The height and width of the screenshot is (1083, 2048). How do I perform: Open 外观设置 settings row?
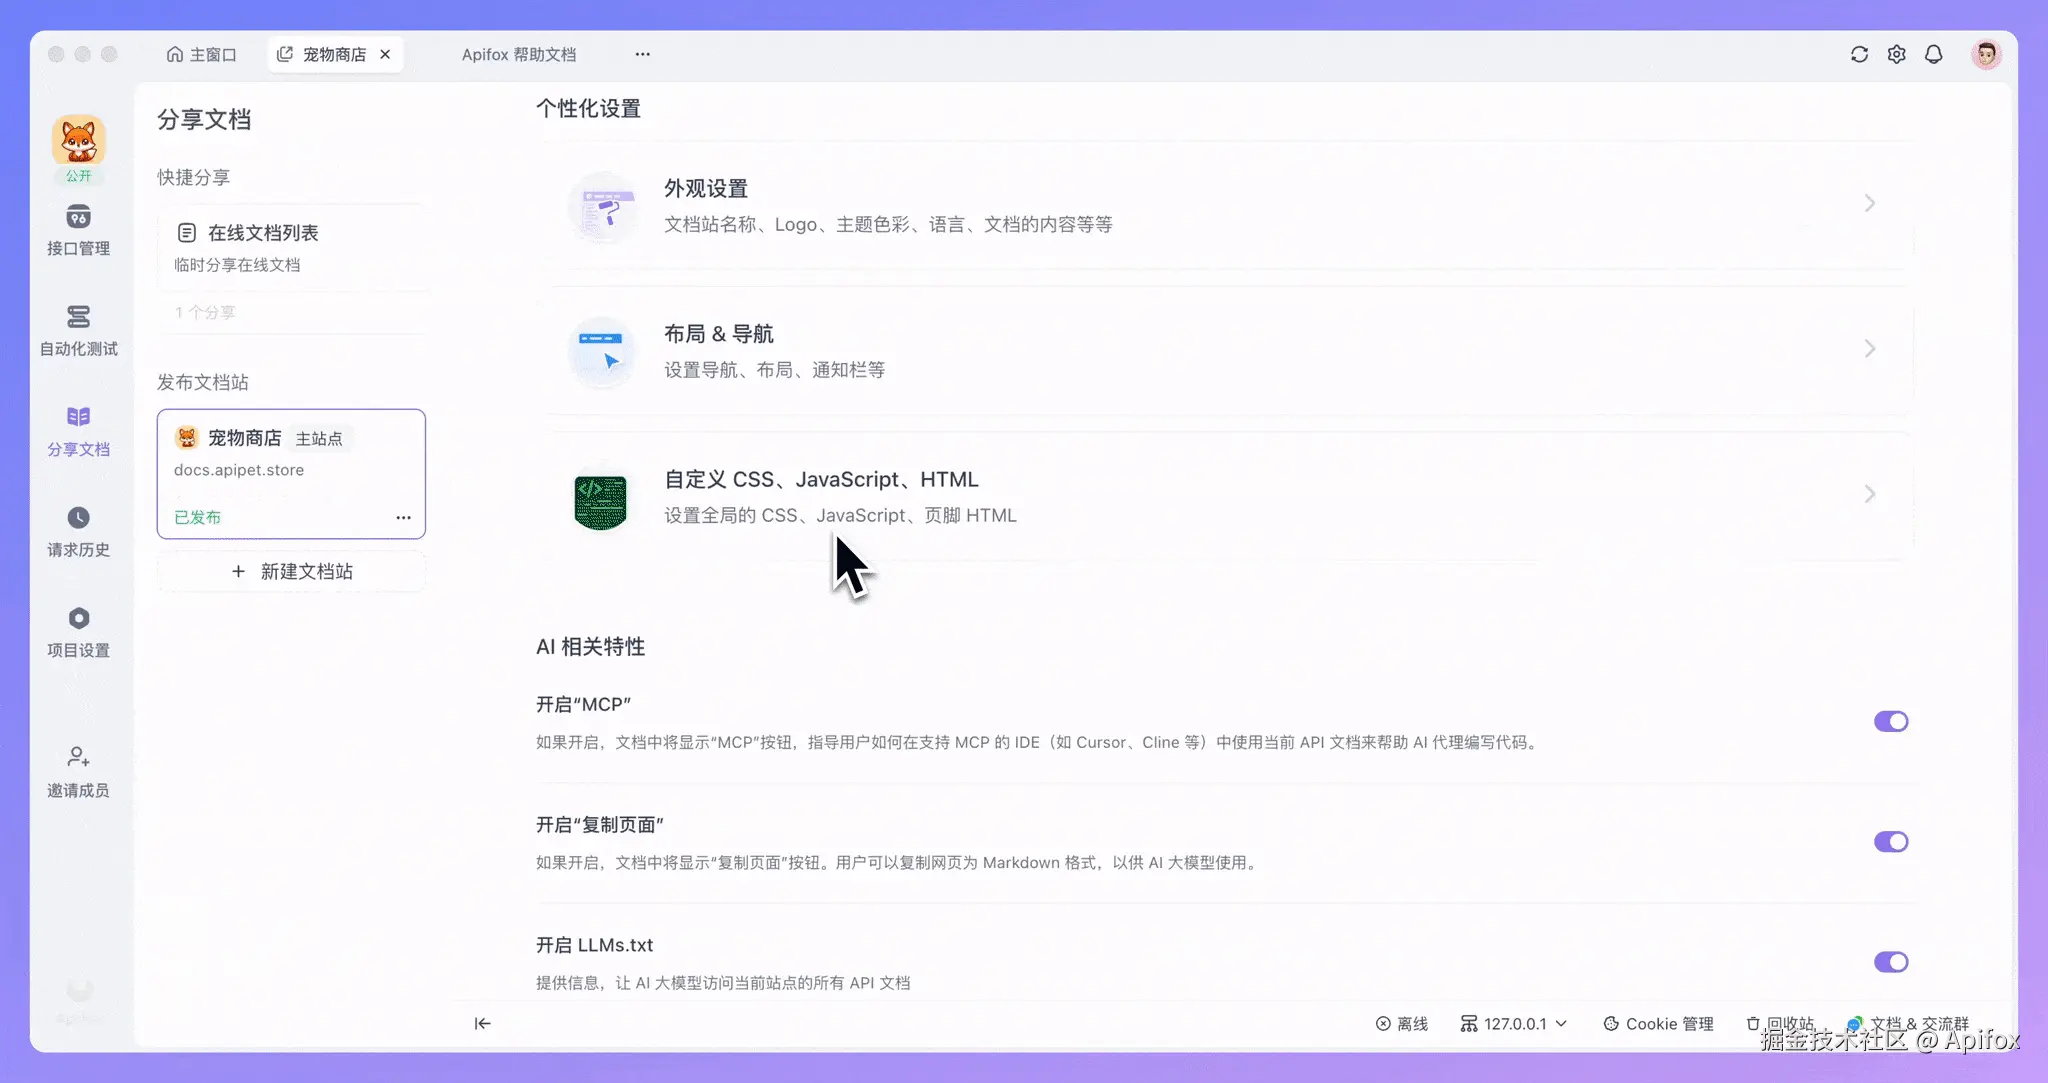click(x=1228, y=205)
